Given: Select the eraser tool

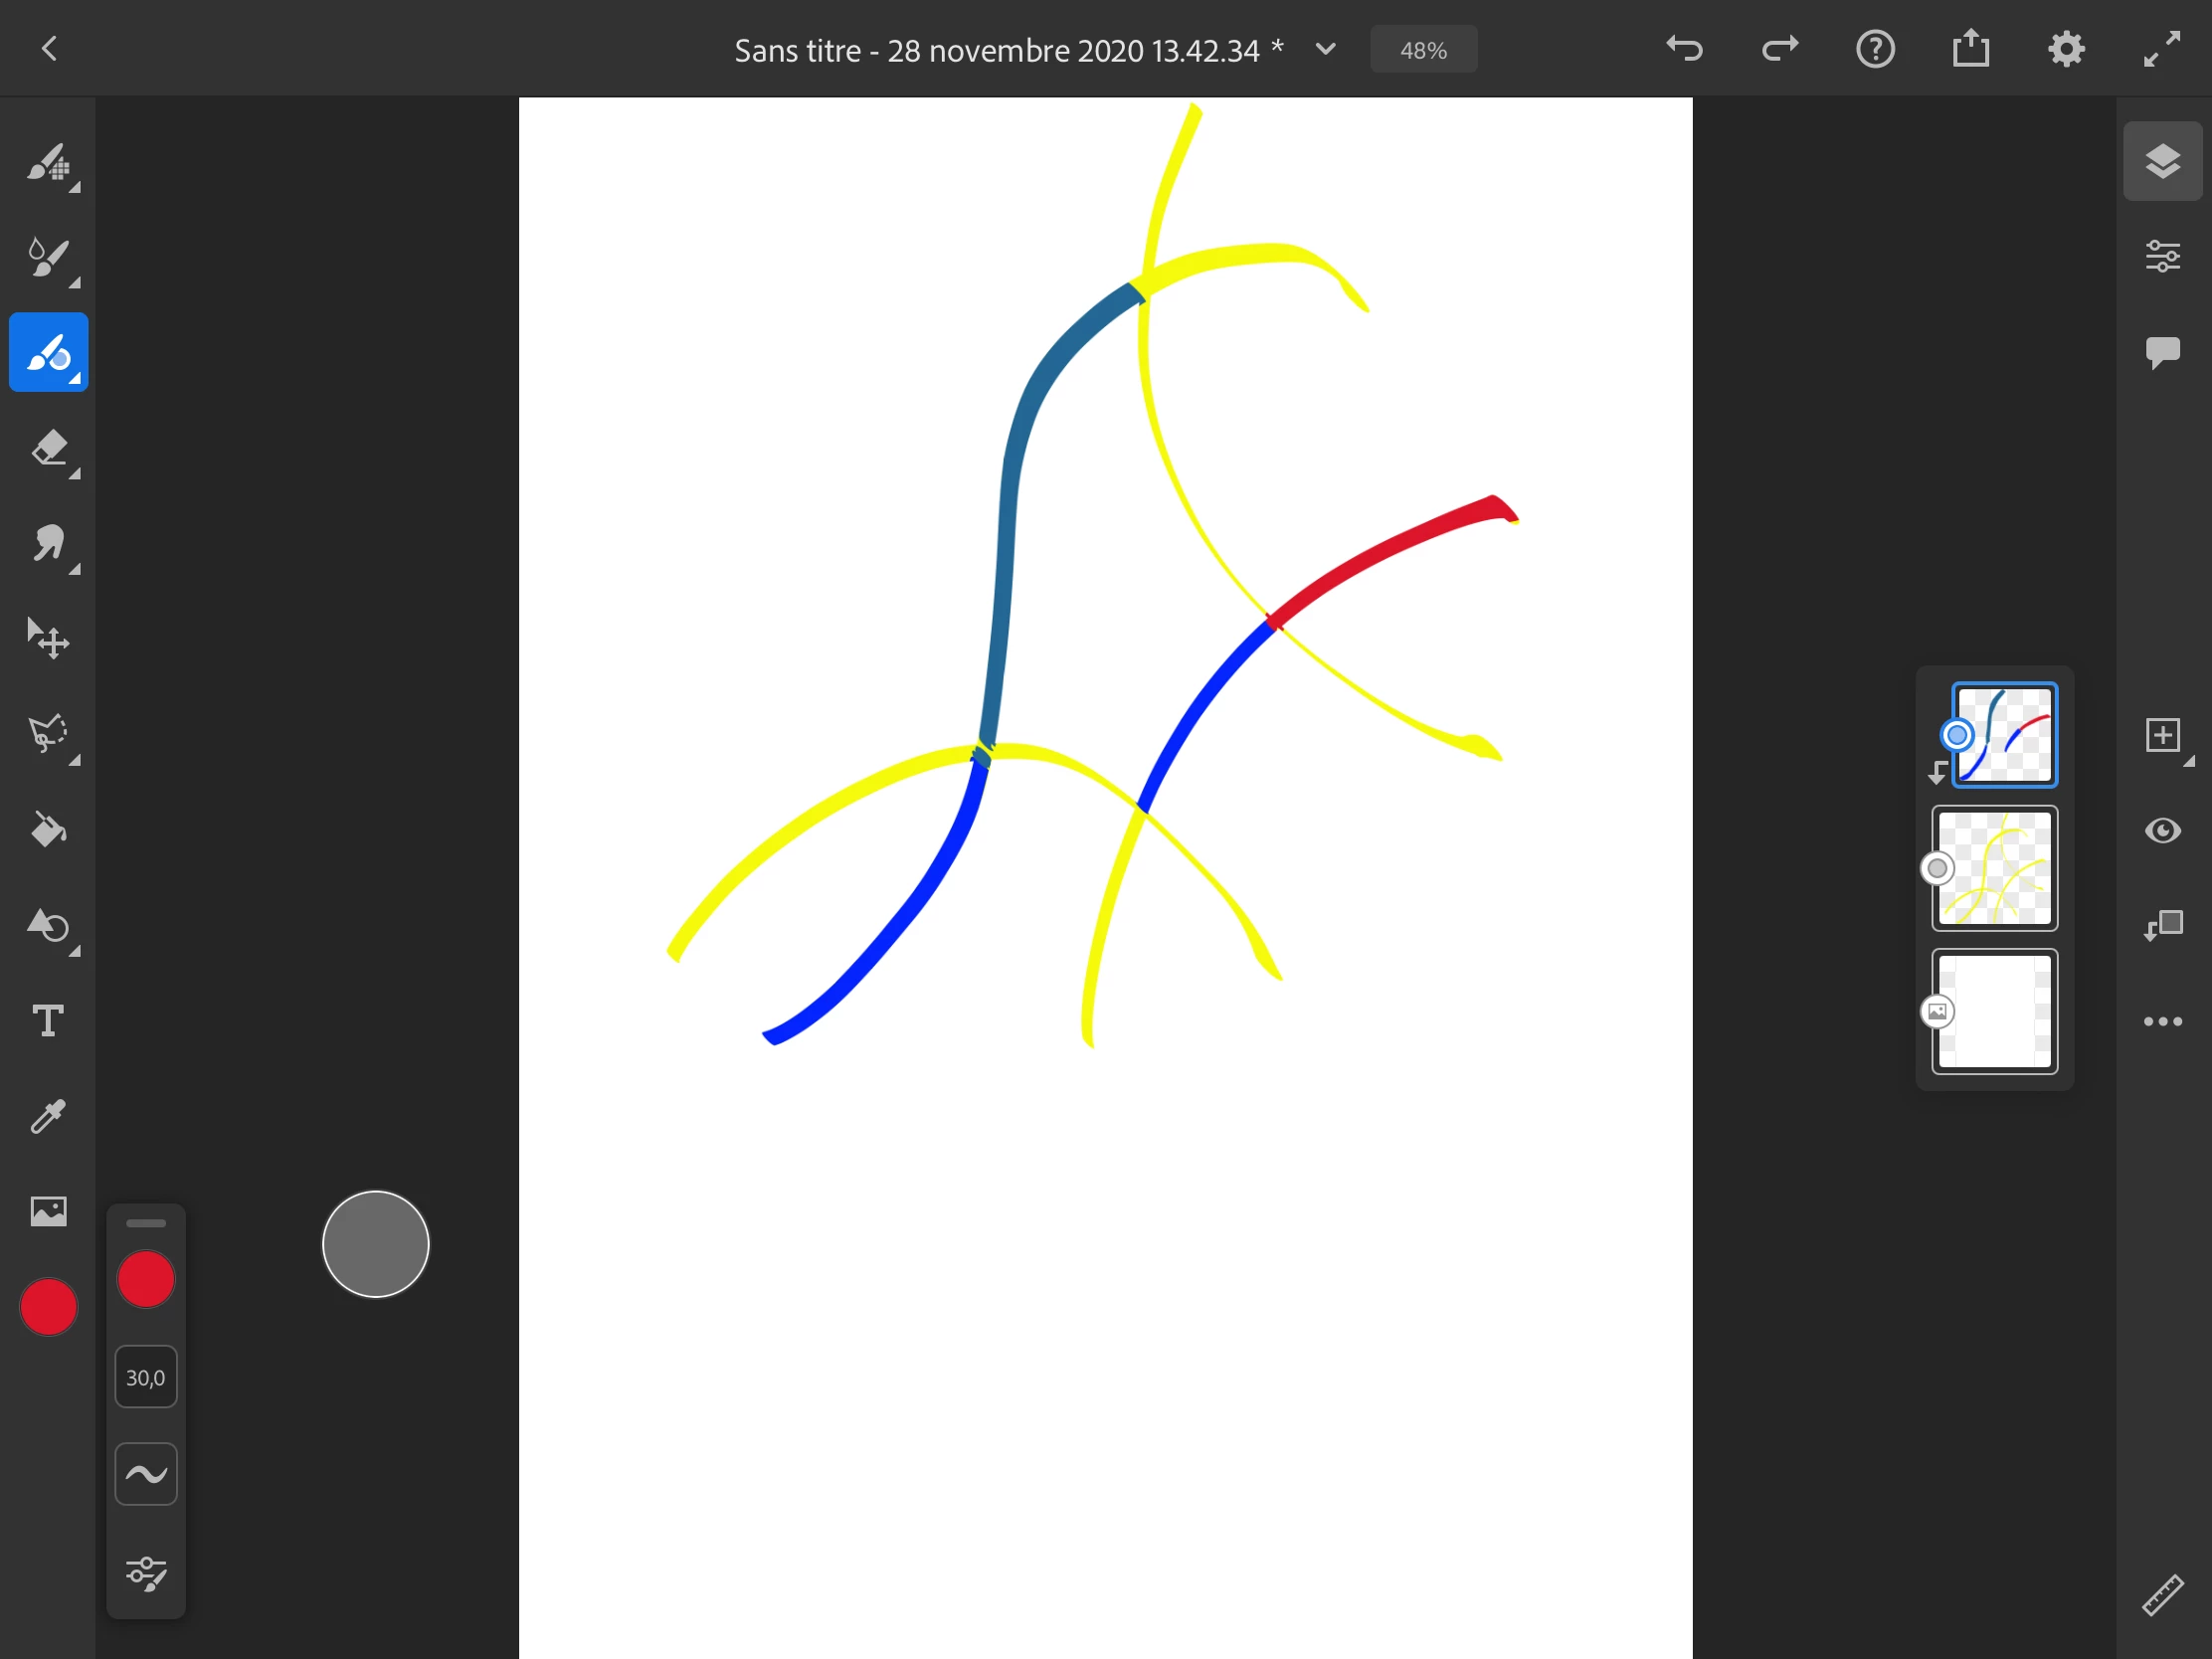Looking at the screenshot, I should 48,448.
